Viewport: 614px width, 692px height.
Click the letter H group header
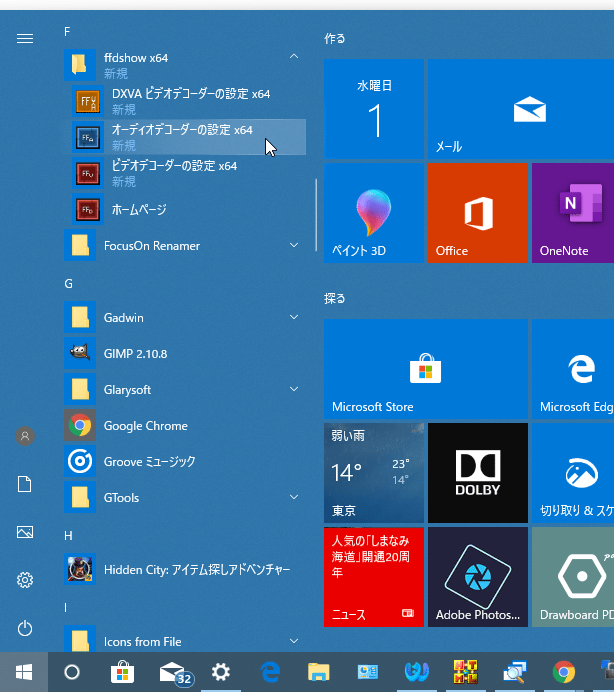click(x=68, y=536)
